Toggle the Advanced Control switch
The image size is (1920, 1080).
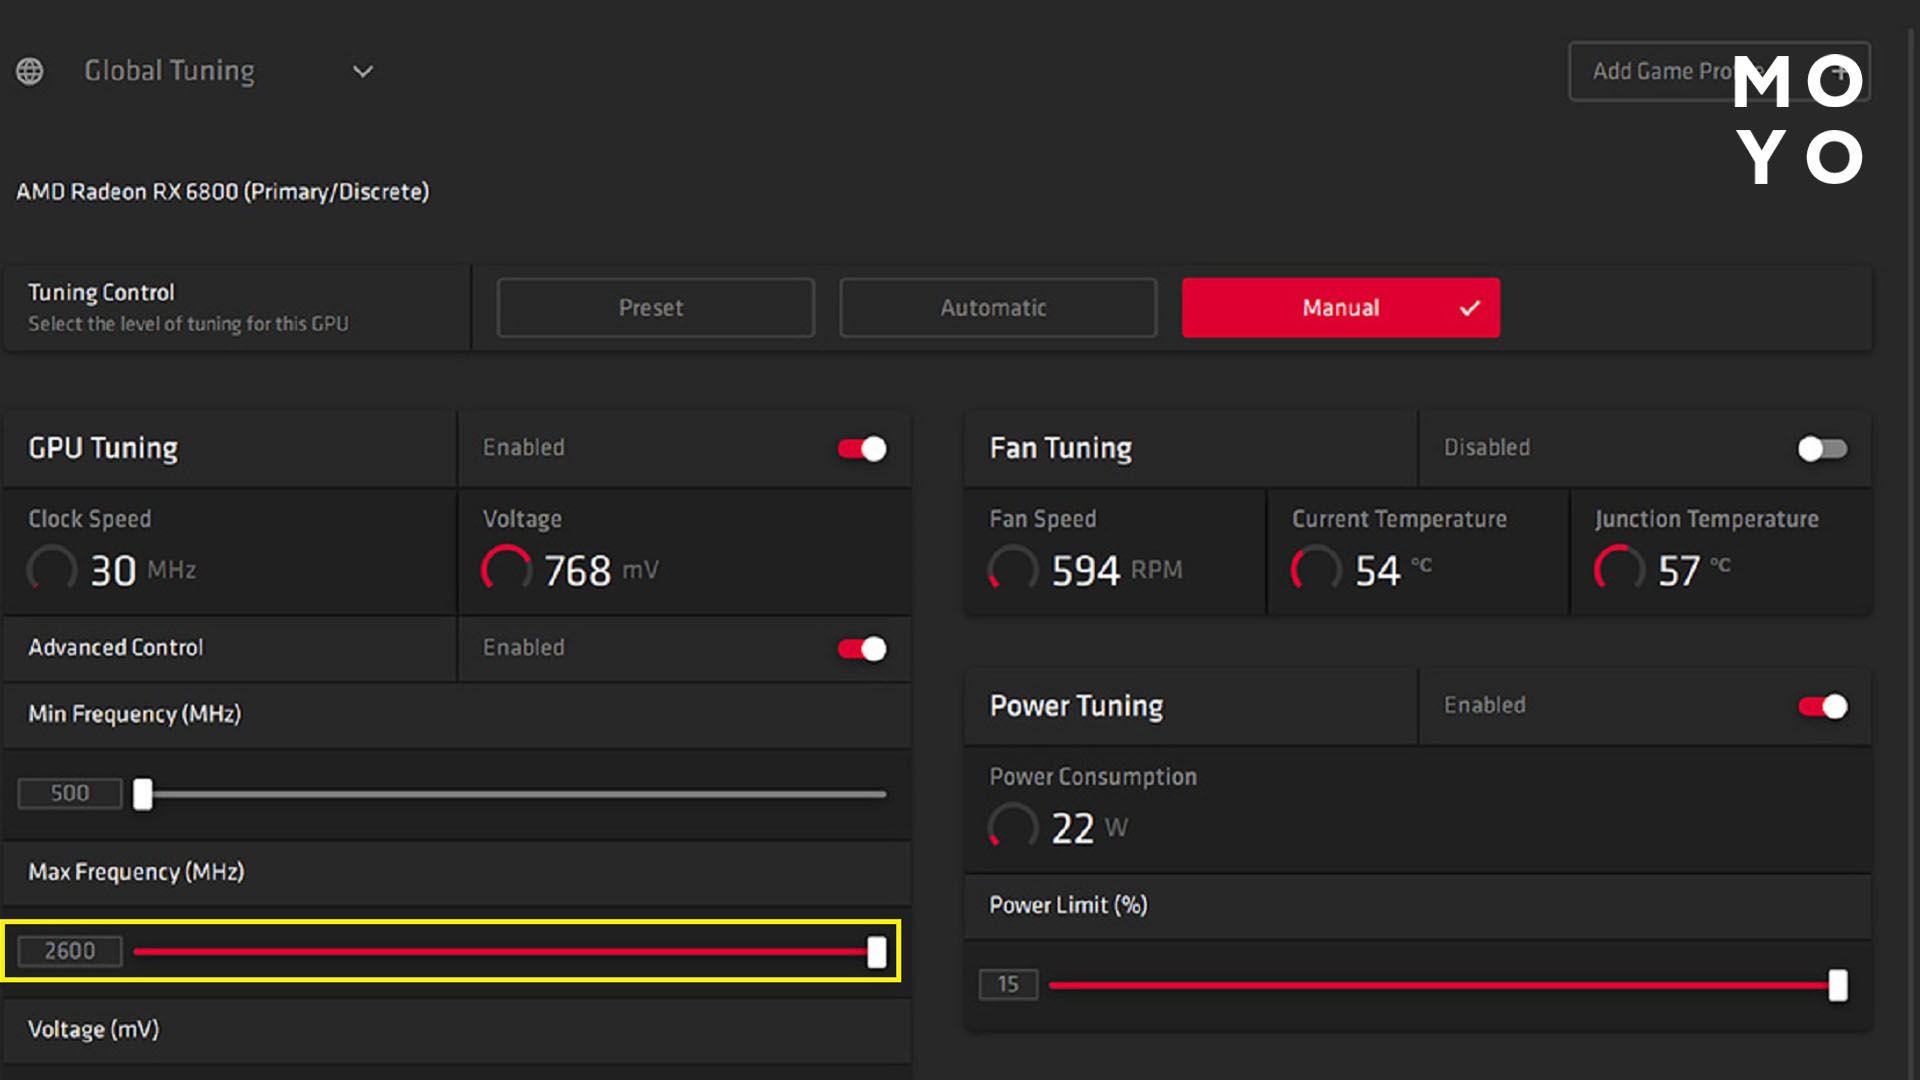(x=862, y=649)
